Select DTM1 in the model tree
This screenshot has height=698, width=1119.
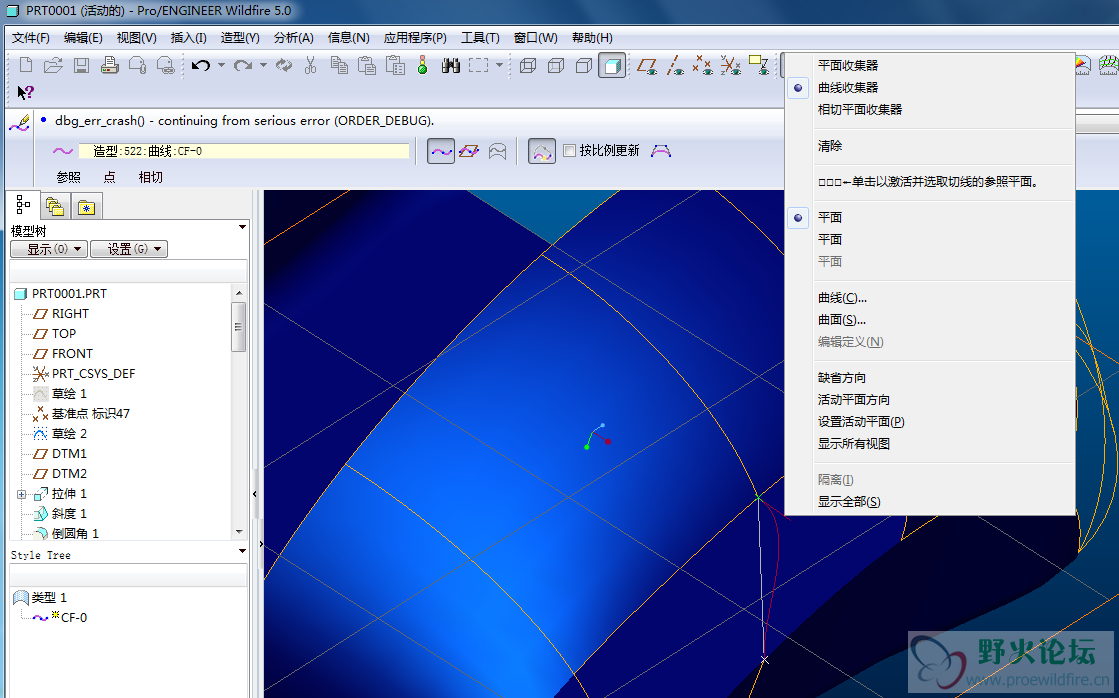click(x=69, y=454)
